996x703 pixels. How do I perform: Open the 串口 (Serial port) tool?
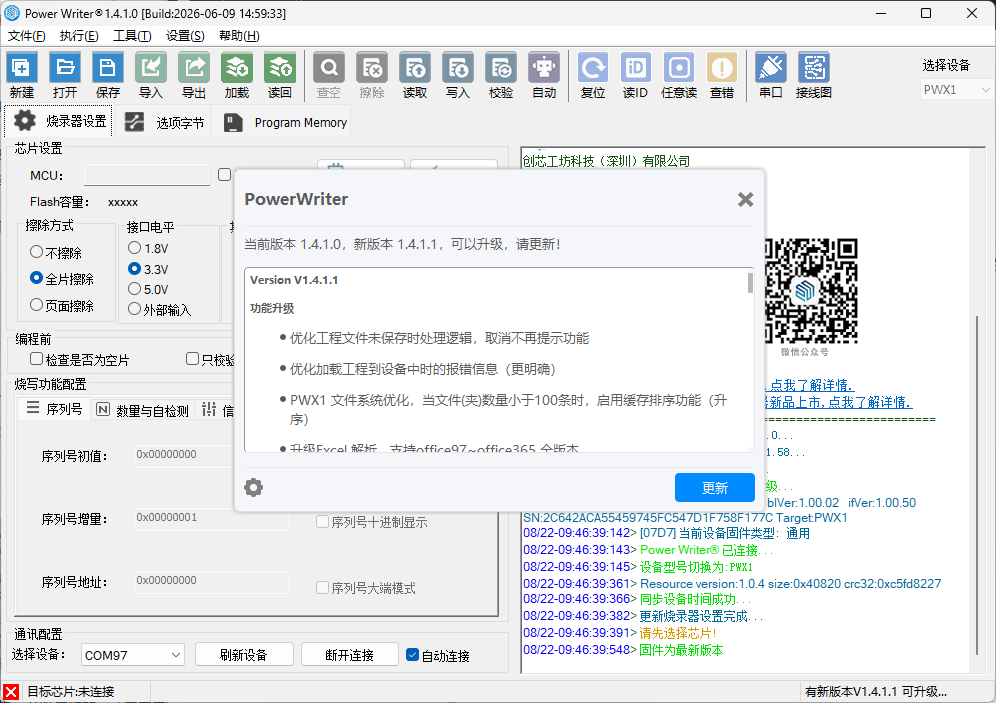771,75
